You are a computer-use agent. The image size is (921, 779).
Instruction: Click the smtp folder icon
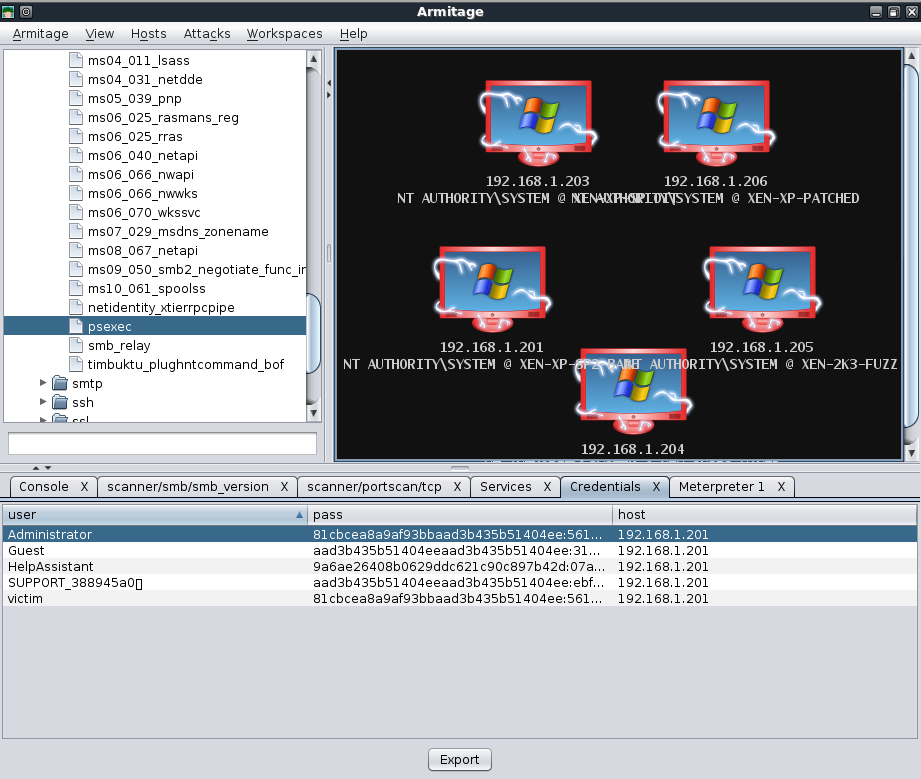click(x=60, y=384)
